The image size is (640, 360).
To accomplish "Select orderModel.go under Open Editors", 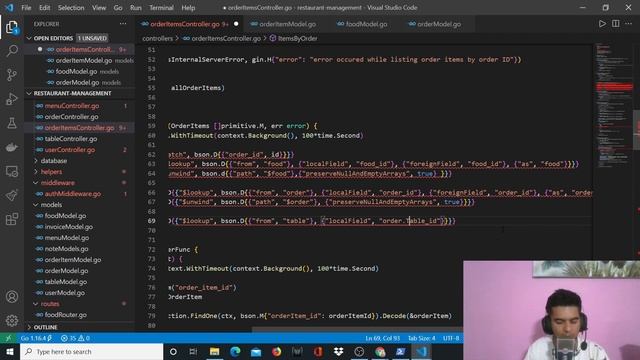I will (77, 82).
